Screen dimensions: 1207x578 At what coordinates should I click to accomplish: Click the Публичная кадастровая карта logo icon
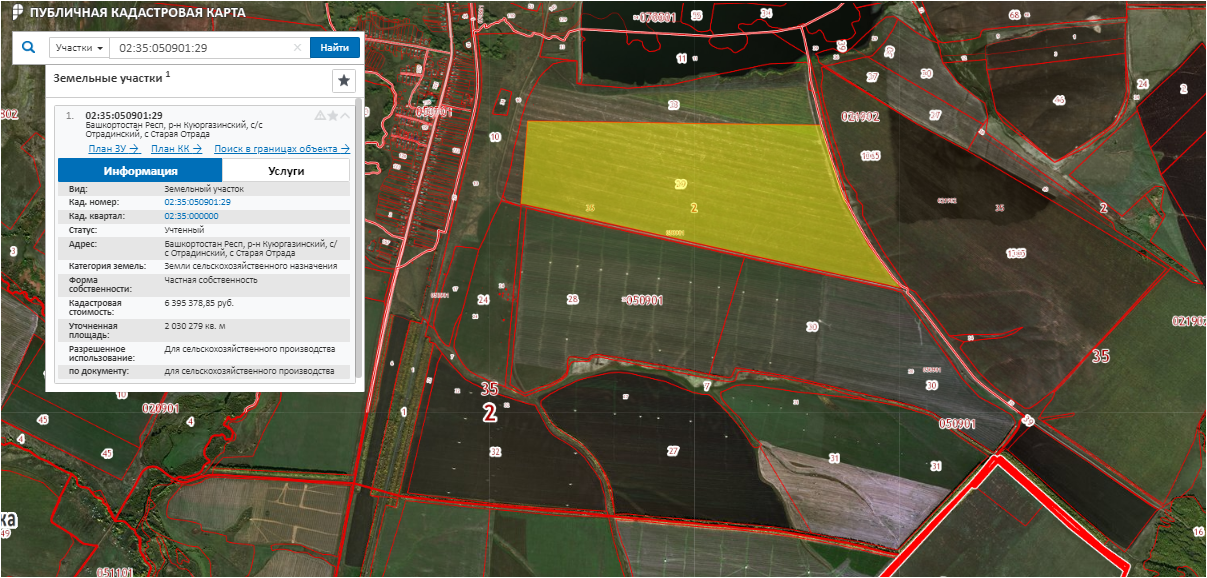pos(16,12)
